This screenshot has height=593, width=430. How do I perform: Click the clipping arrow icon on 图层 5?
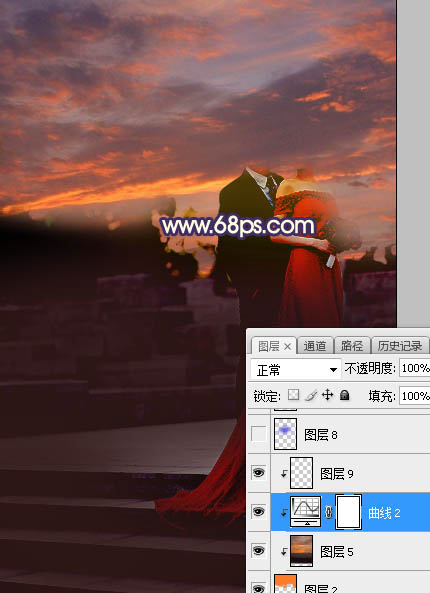tap(284, 552)
